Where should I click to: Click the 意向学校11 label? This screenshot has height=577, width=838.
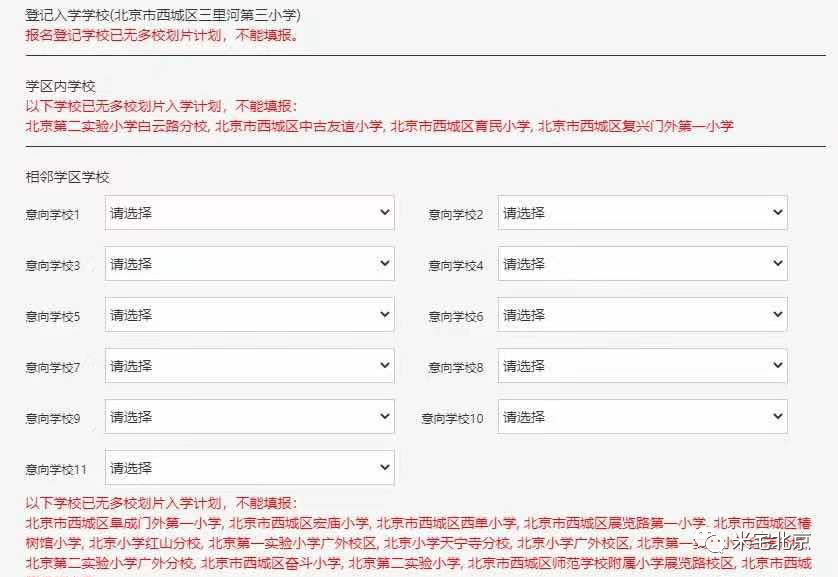pos(56,470)
